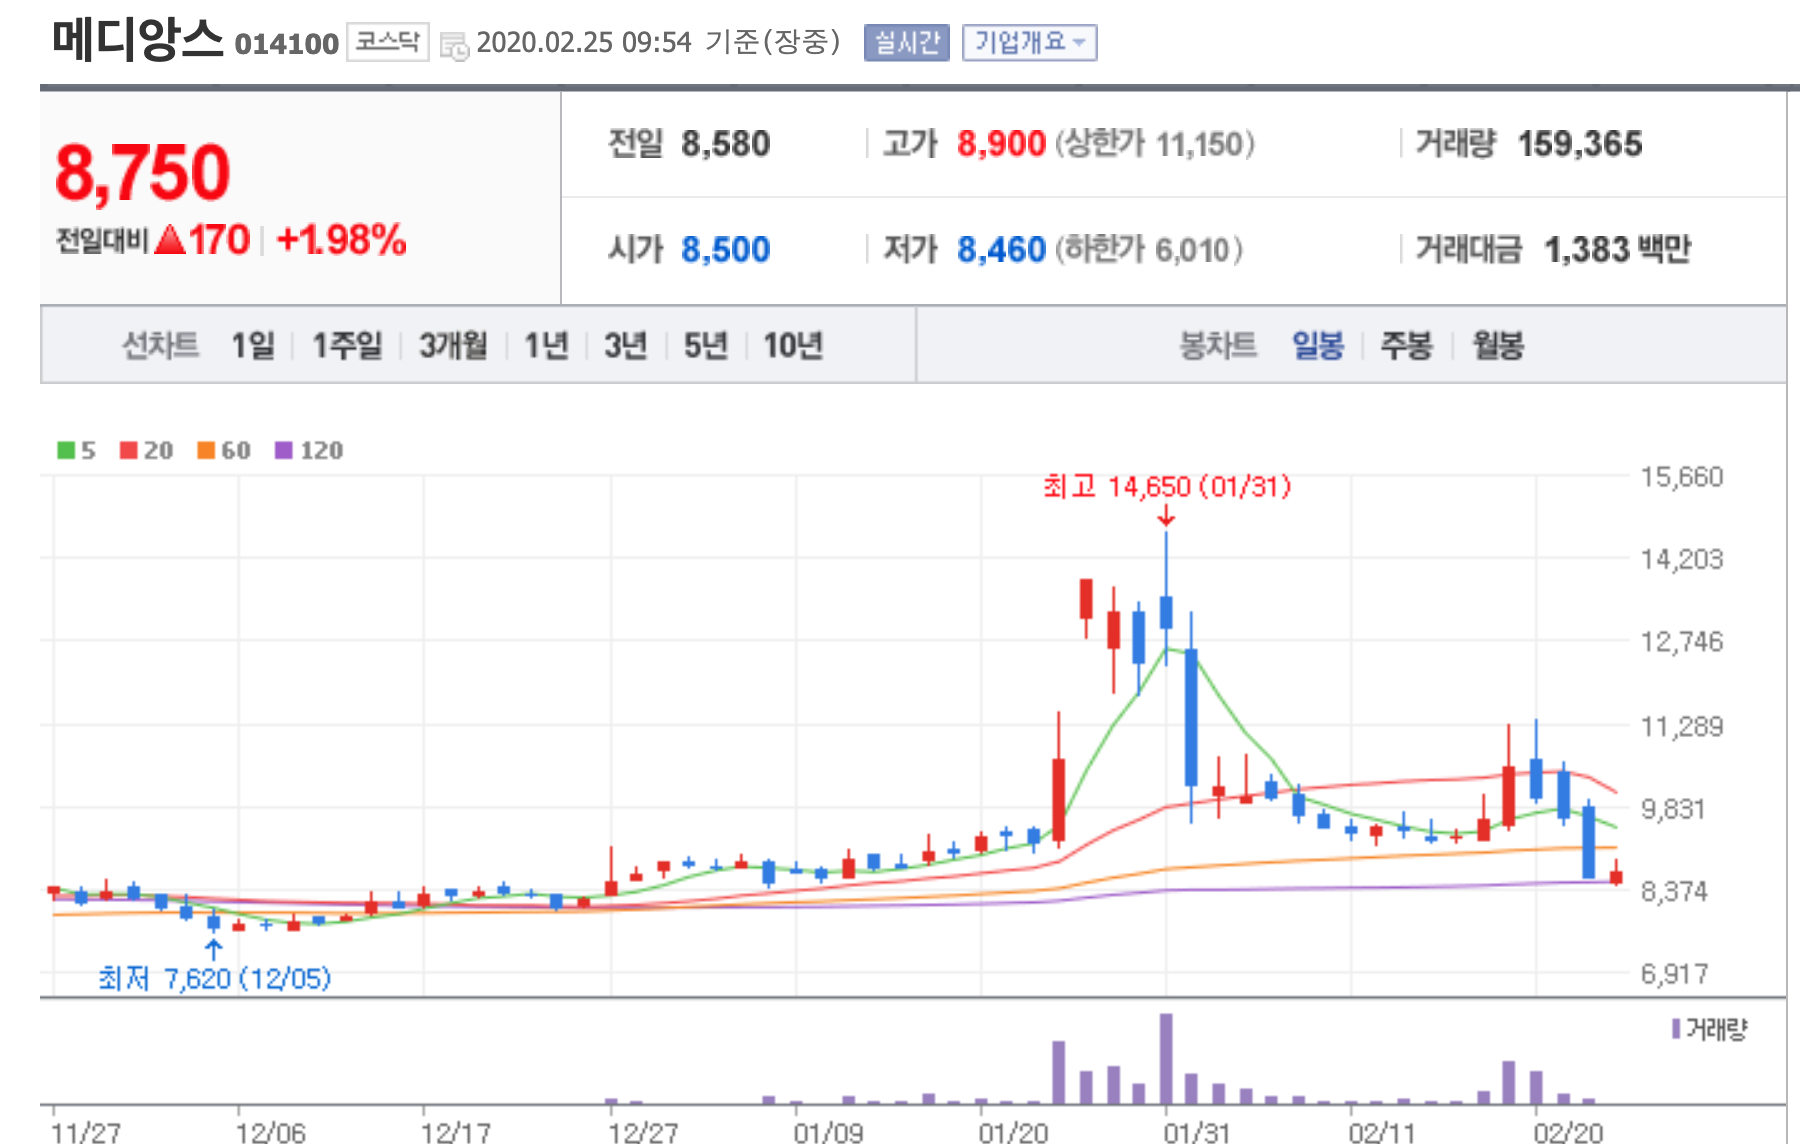Click the current price 8,750

(x=142, y=172)
